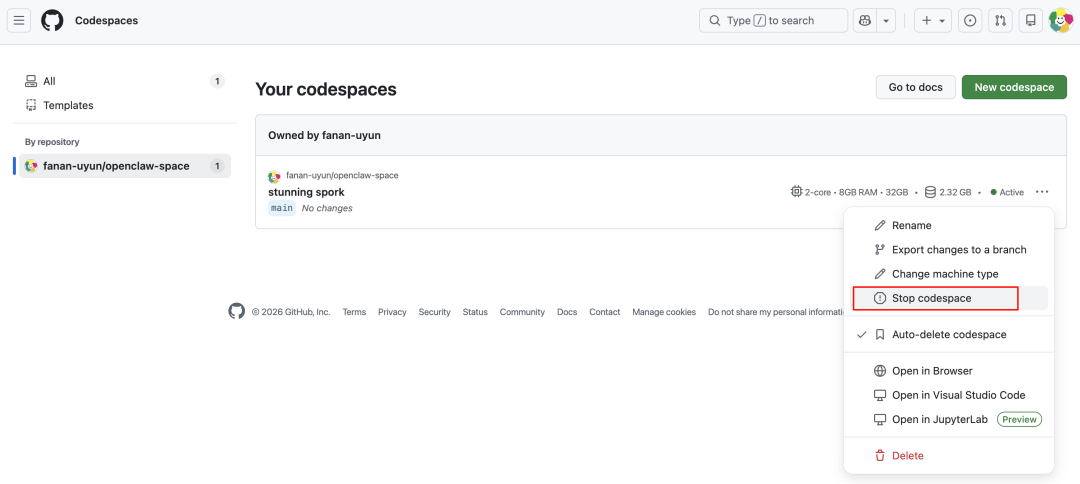Choose Open in Visual Studio Code
The height and width of the screenshot is (484, 1080).
tap(958, 395)
